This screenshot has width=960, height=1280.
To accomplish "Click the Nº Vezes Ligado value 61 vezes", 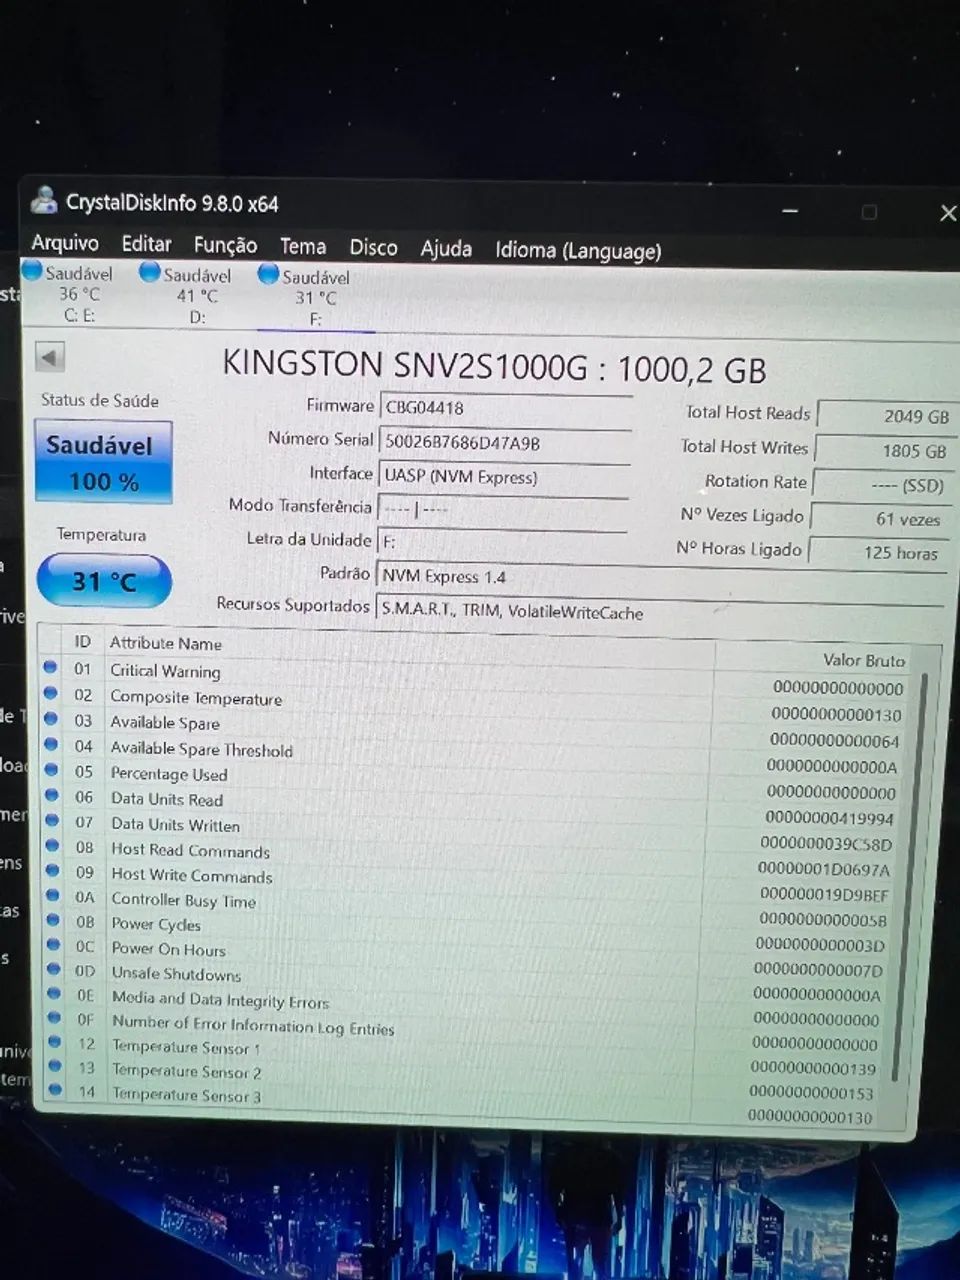I will (880, 519).
